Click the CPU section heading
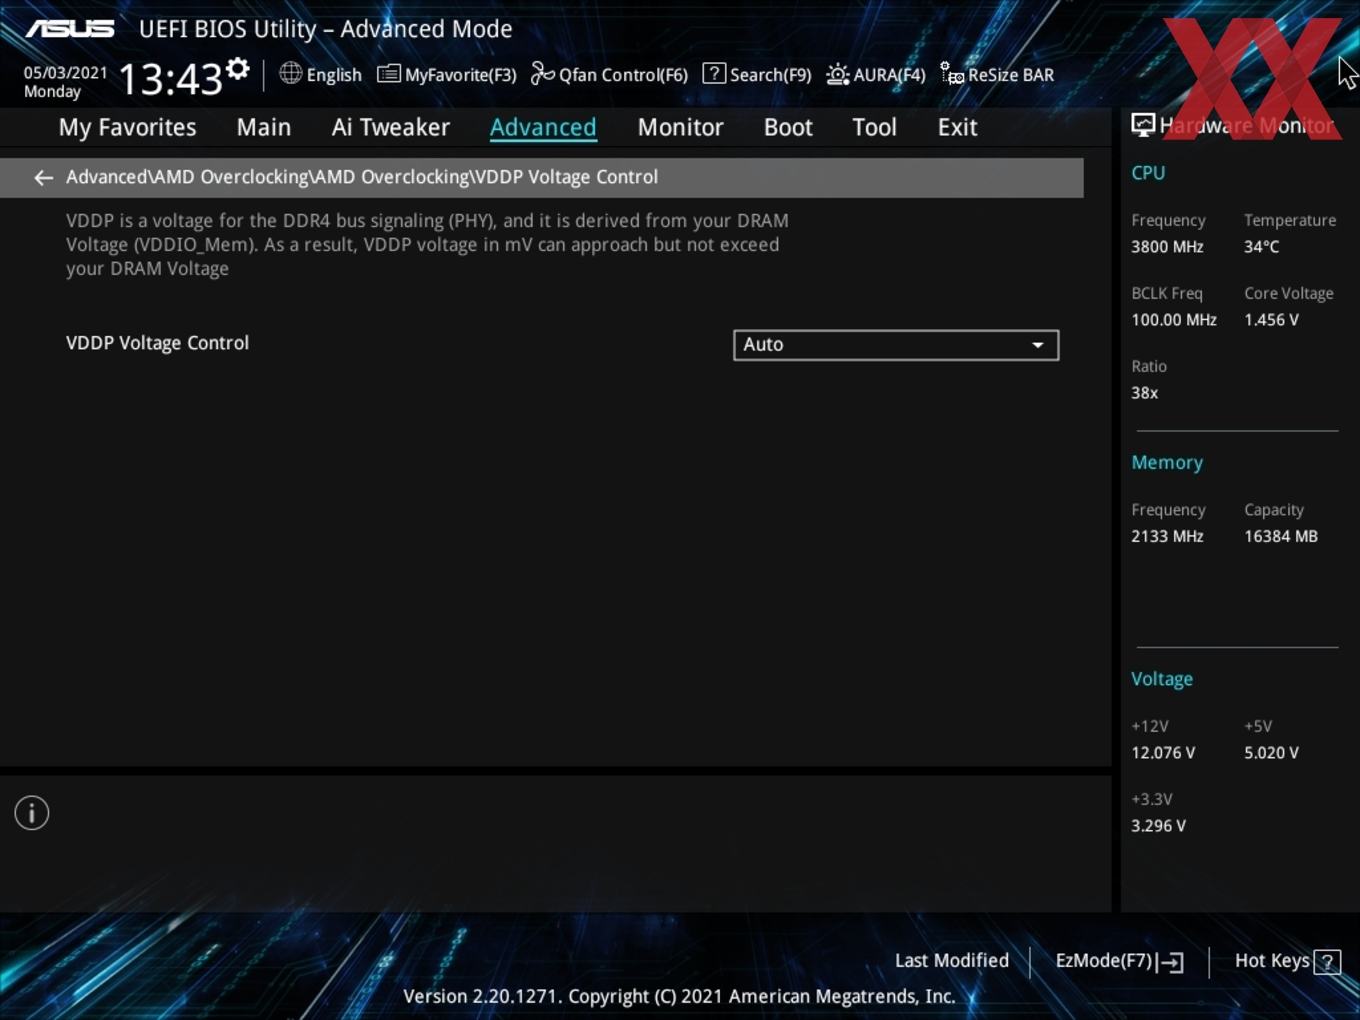 coord(1148,172)
